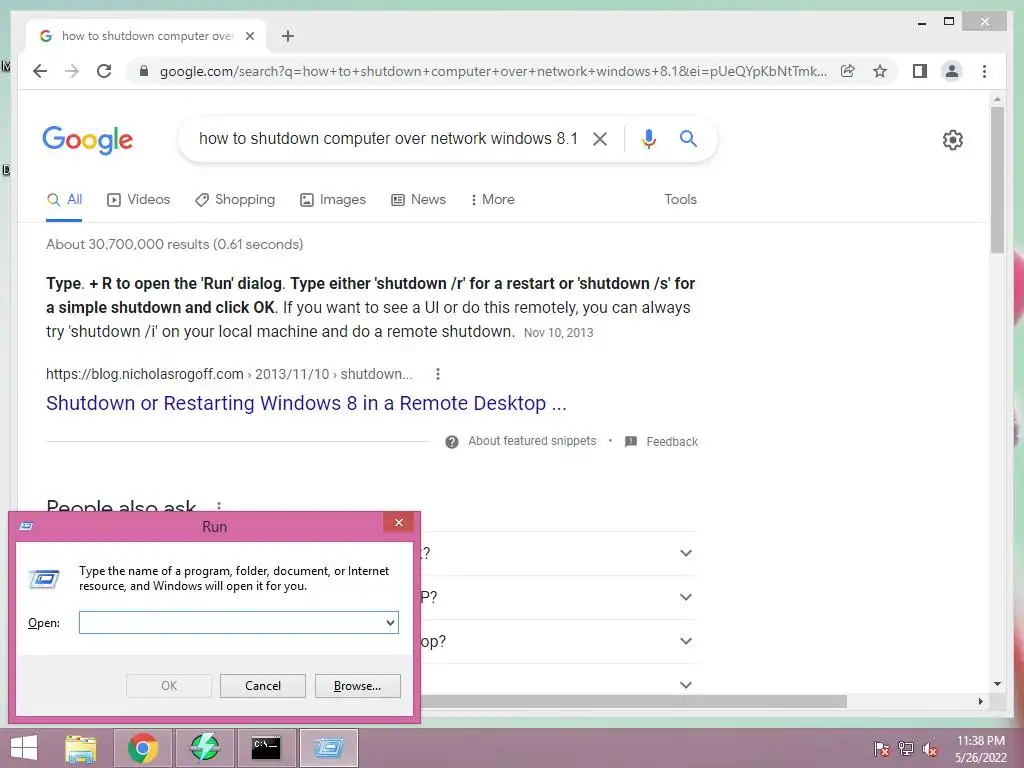Image resolution: width=1024 pixels, height=768 pixels.
Task: Switch to the News search tab
Action: 419,200
